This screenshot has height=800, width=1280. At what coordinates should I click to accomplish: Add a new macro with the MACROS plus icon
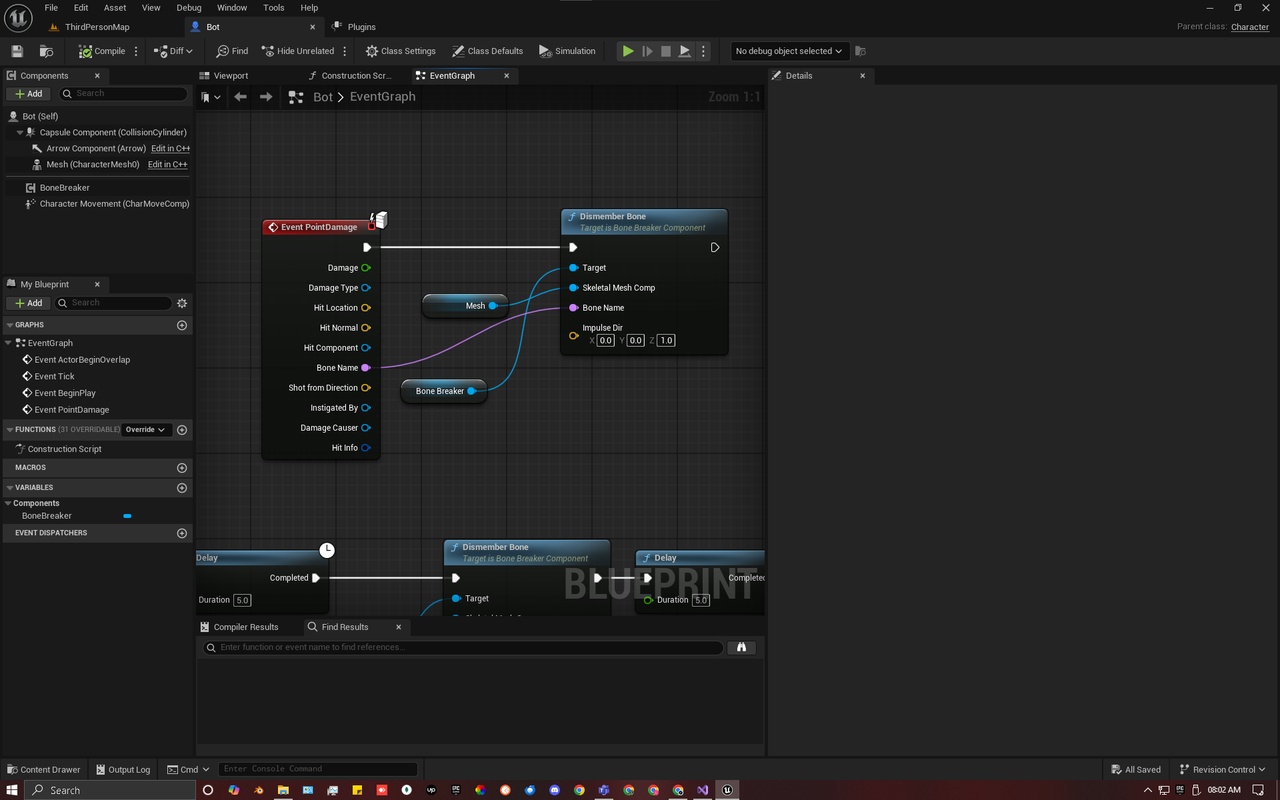tap(182, 468)
